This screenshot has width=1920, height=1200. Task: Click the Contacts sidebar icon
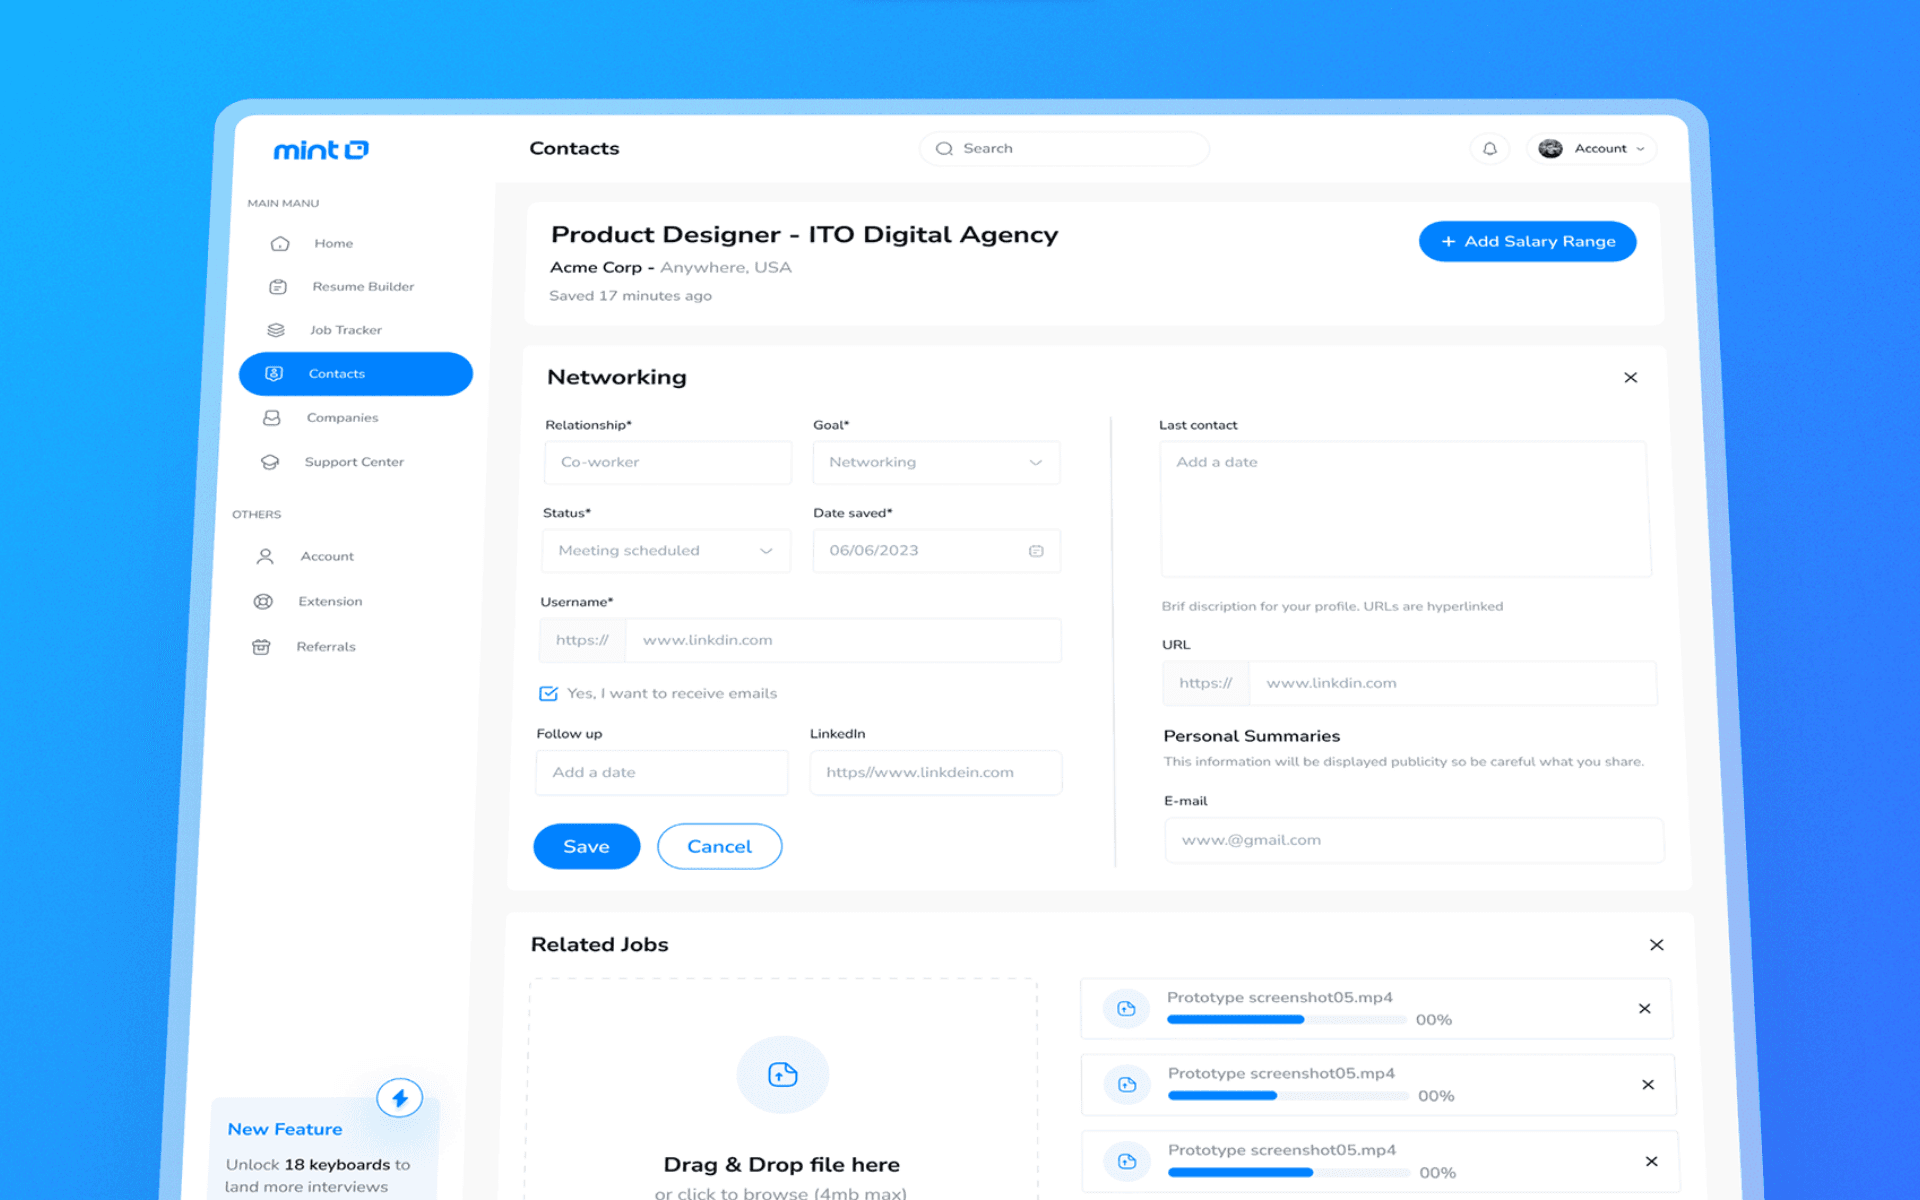point(274,372)
